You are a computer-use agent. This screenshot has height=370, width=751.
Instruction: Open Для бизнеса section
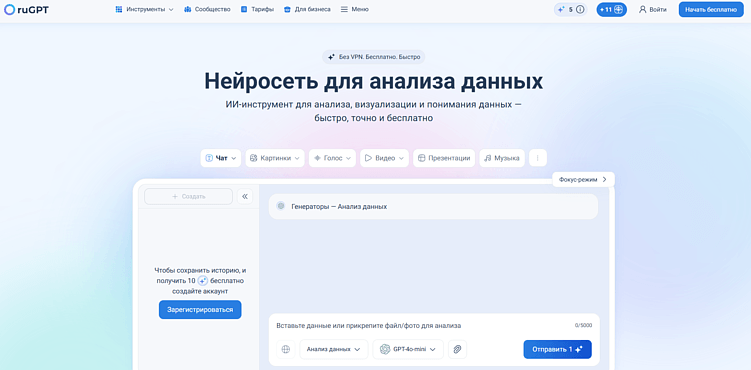(307, 9)
